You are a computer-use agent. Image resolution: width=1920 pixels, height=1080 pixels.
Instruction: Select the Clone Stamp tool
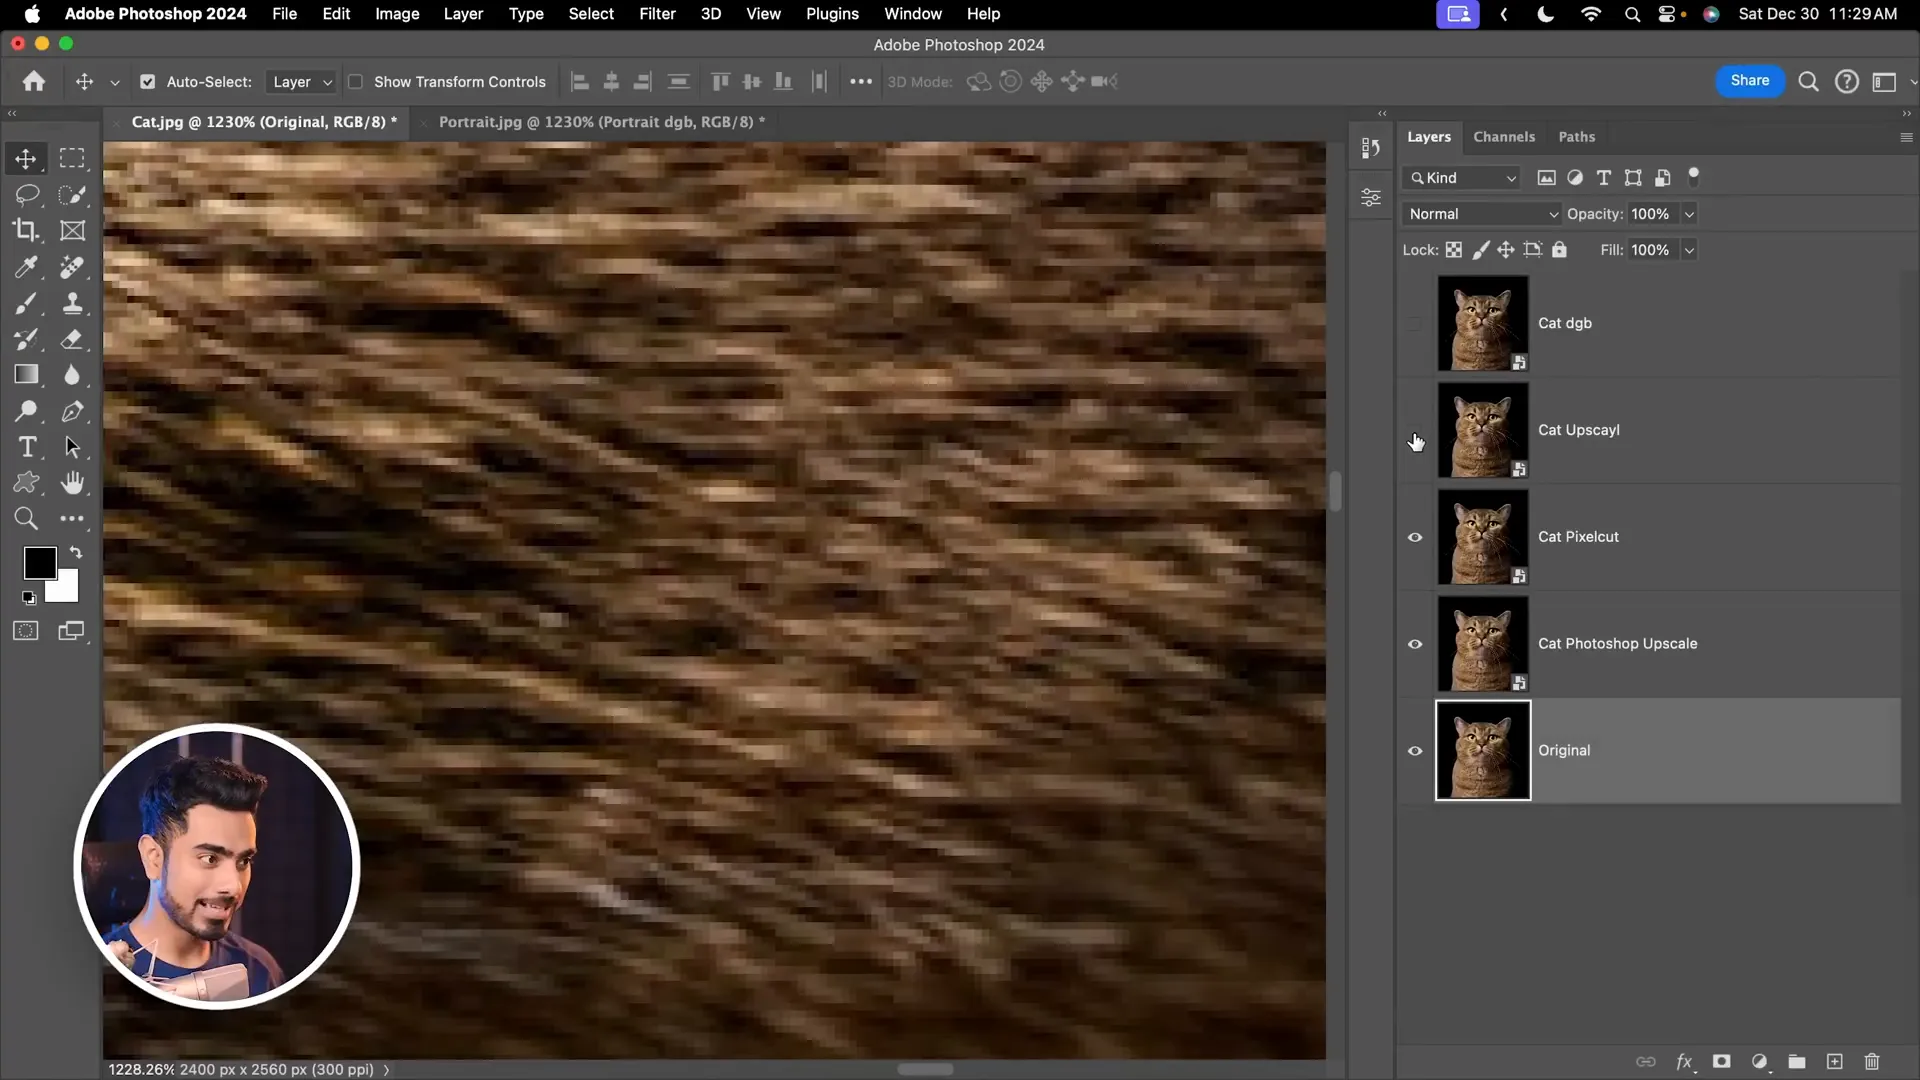point(72,303)
